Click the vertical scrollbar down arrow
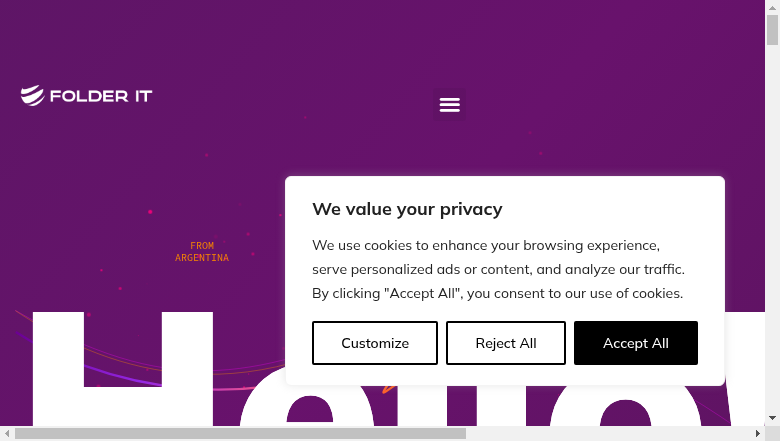Image resolution: width=780 pixels, height=441 pixels. [772, 419]
